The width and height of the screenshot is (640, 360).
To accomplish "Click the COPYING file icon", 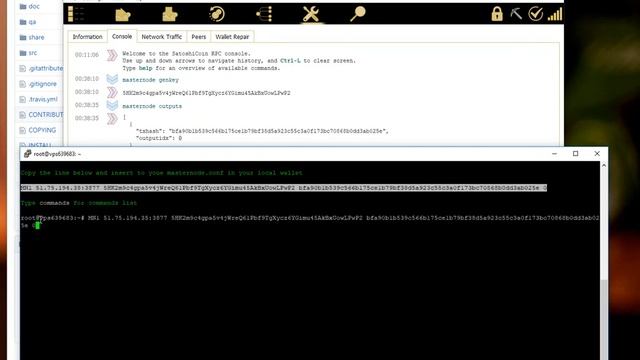I will click(22, 130).
